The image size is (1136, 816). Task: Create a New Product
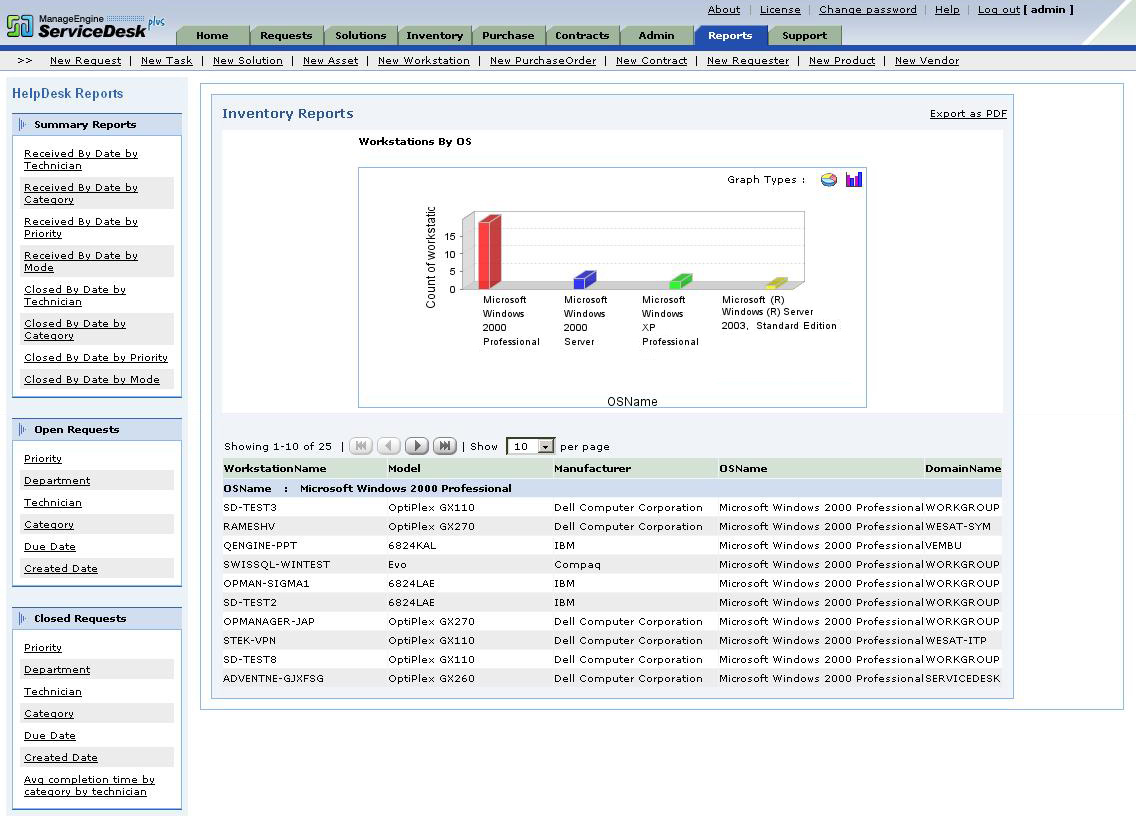pos(842,61)
